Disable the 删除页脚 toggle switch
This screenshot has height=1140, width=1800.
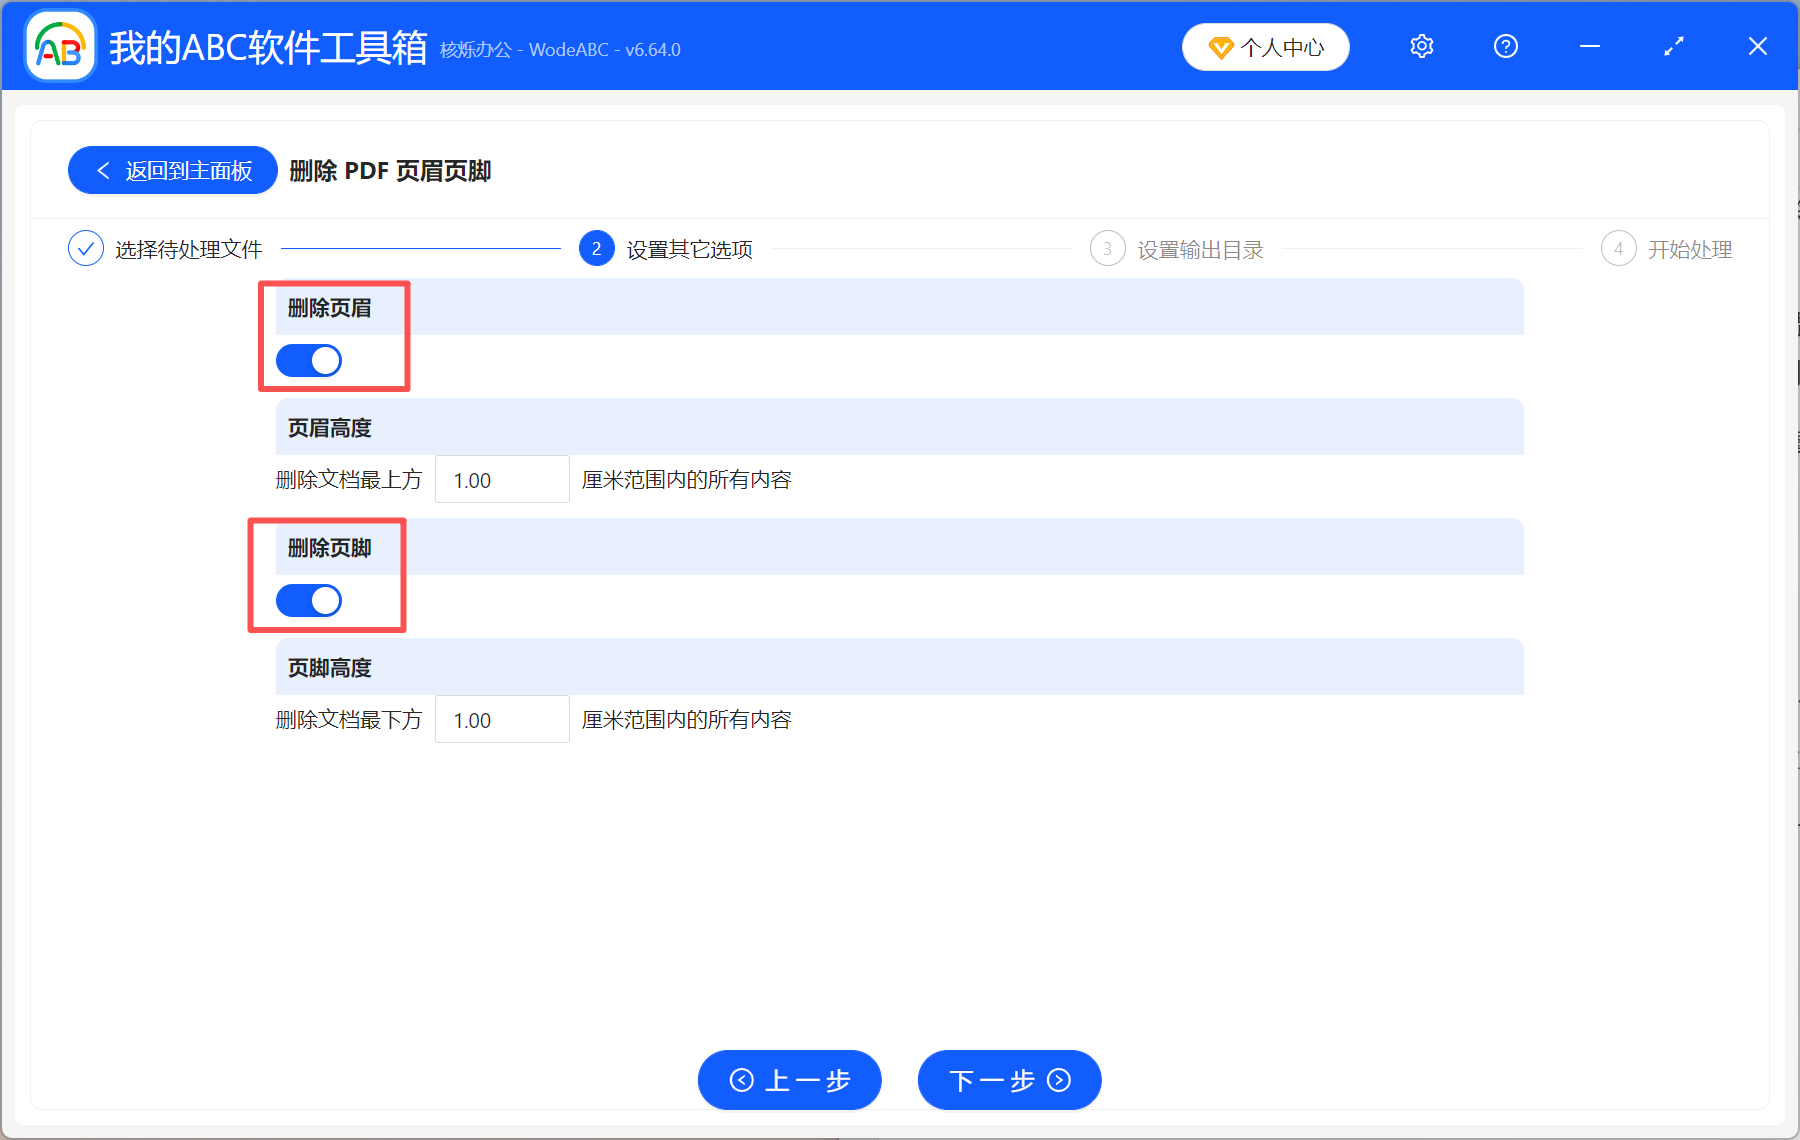[308, 600]
